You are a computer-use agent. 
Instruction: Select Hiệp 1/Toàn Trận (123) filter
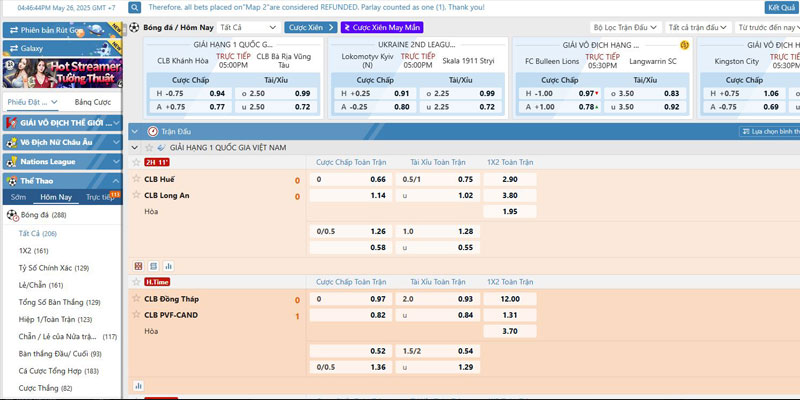pos(55,319)
